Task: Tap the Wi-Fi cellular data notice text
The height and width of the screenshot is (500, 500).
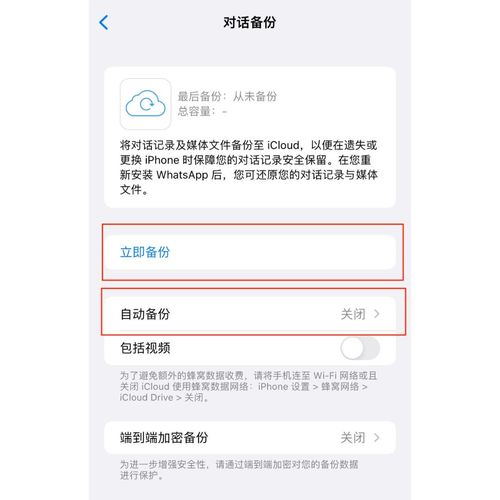Action: (x=248, y=387)
